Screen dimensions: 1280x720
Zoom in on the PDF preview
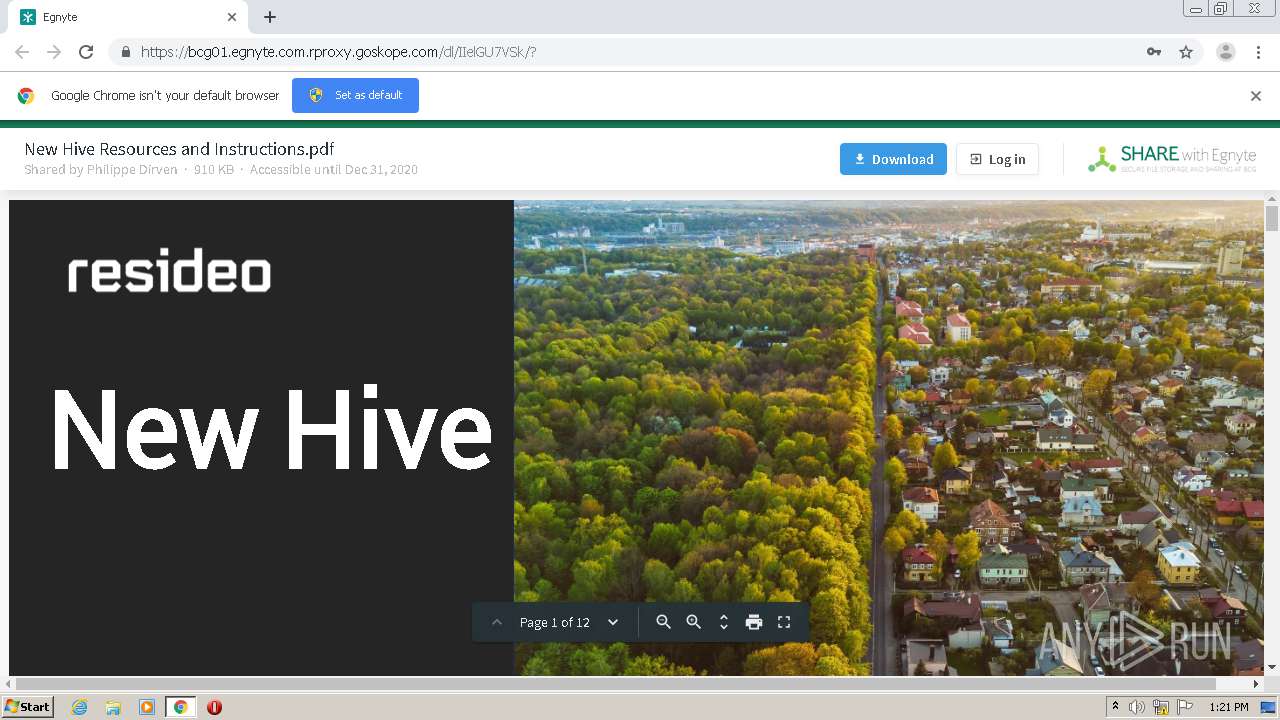pos(693,622)
